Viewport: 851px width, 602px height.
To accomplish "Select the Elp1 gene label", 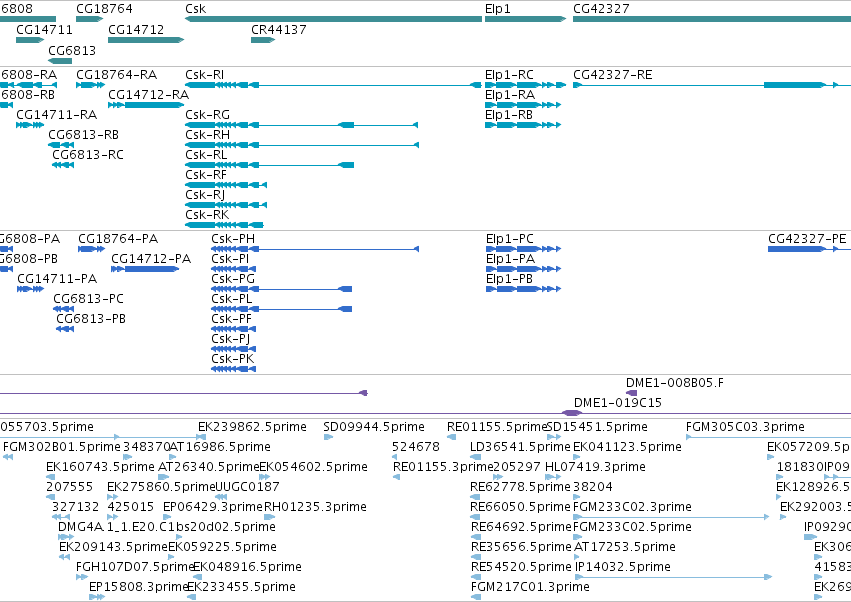I will pyautogui.click(x=498, y=9).
